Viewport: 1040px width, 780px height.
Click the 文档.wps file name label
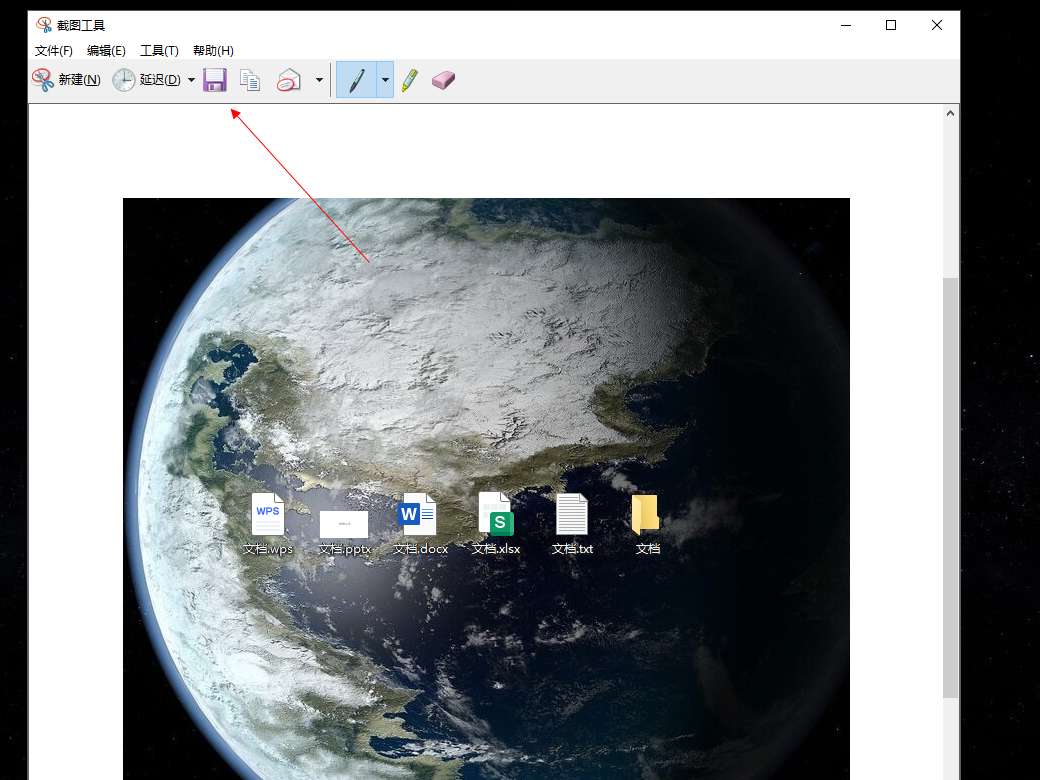point(268,549)
